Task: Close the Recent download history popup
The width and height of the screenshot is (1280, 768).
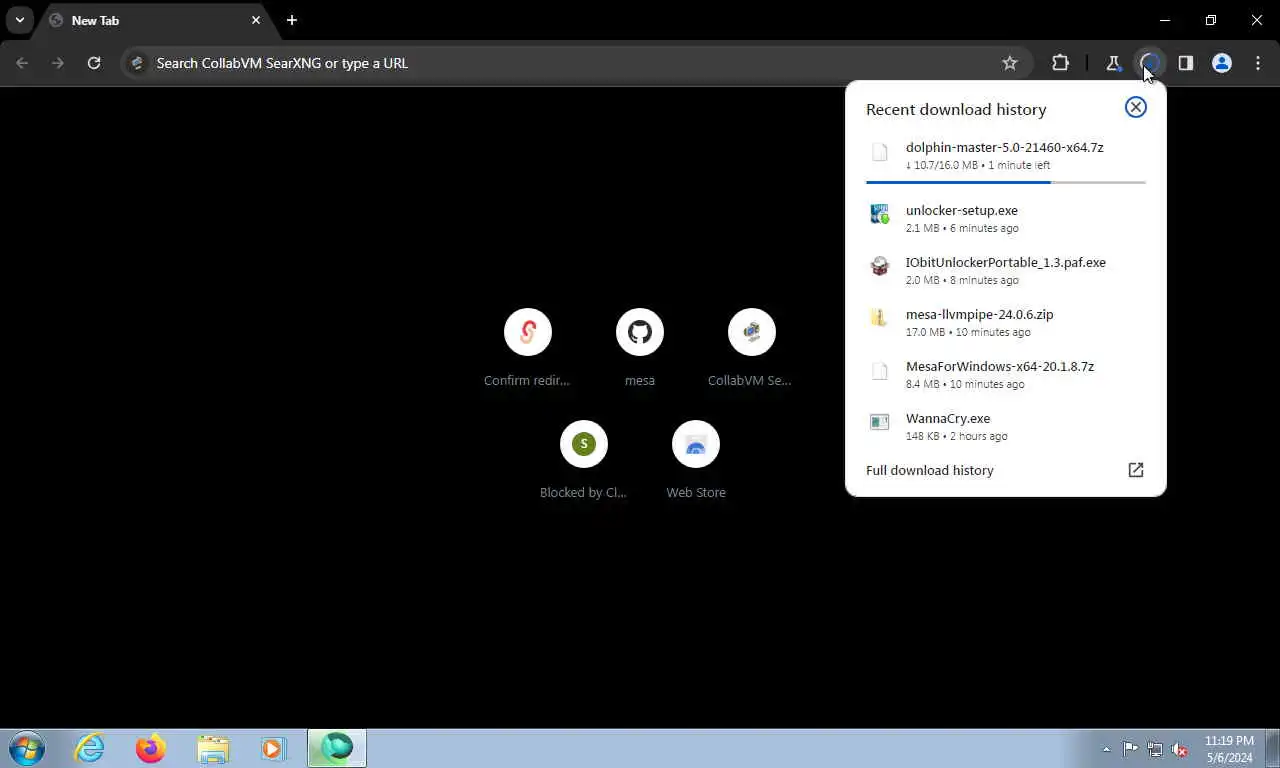Action: pyautogui.click(x=1135, y=107)
